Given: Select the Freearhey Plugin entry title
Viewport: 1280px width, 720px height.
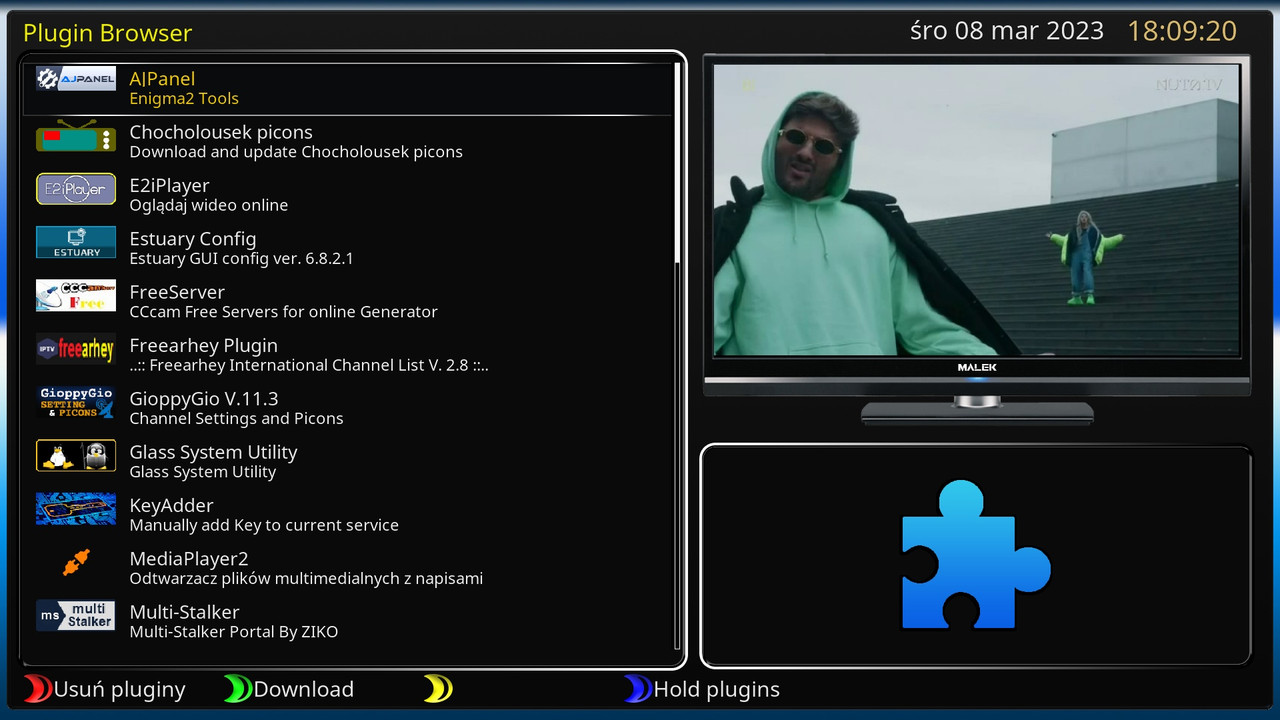Looking at the screenshot, I should click(x=203, y=346).
